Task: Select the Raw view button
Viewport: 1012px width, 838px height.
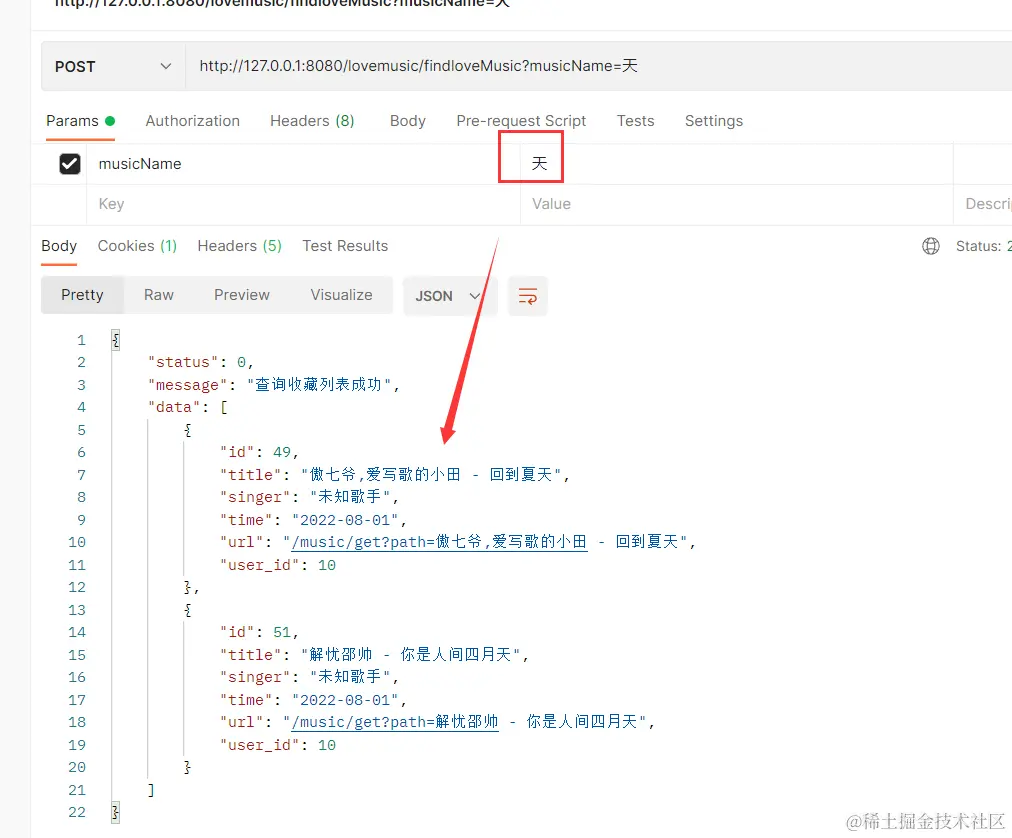Action: click(159, 295)
